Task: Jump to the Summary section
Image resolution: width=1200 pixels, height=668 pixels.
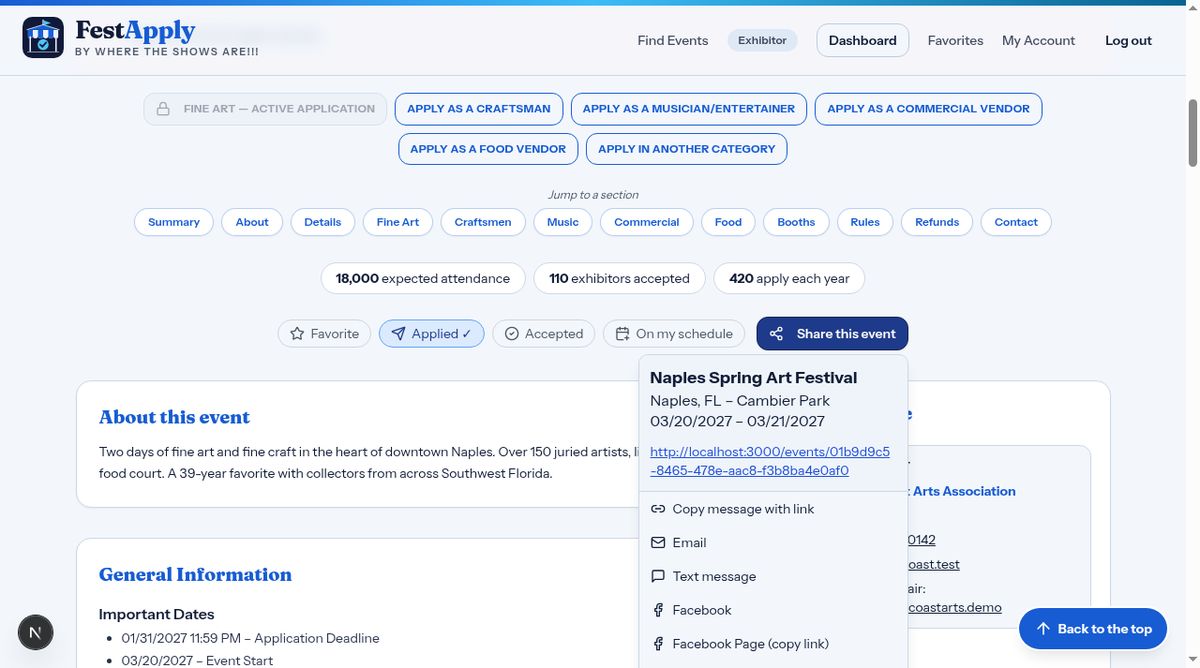Action: (x=174, y=222)
